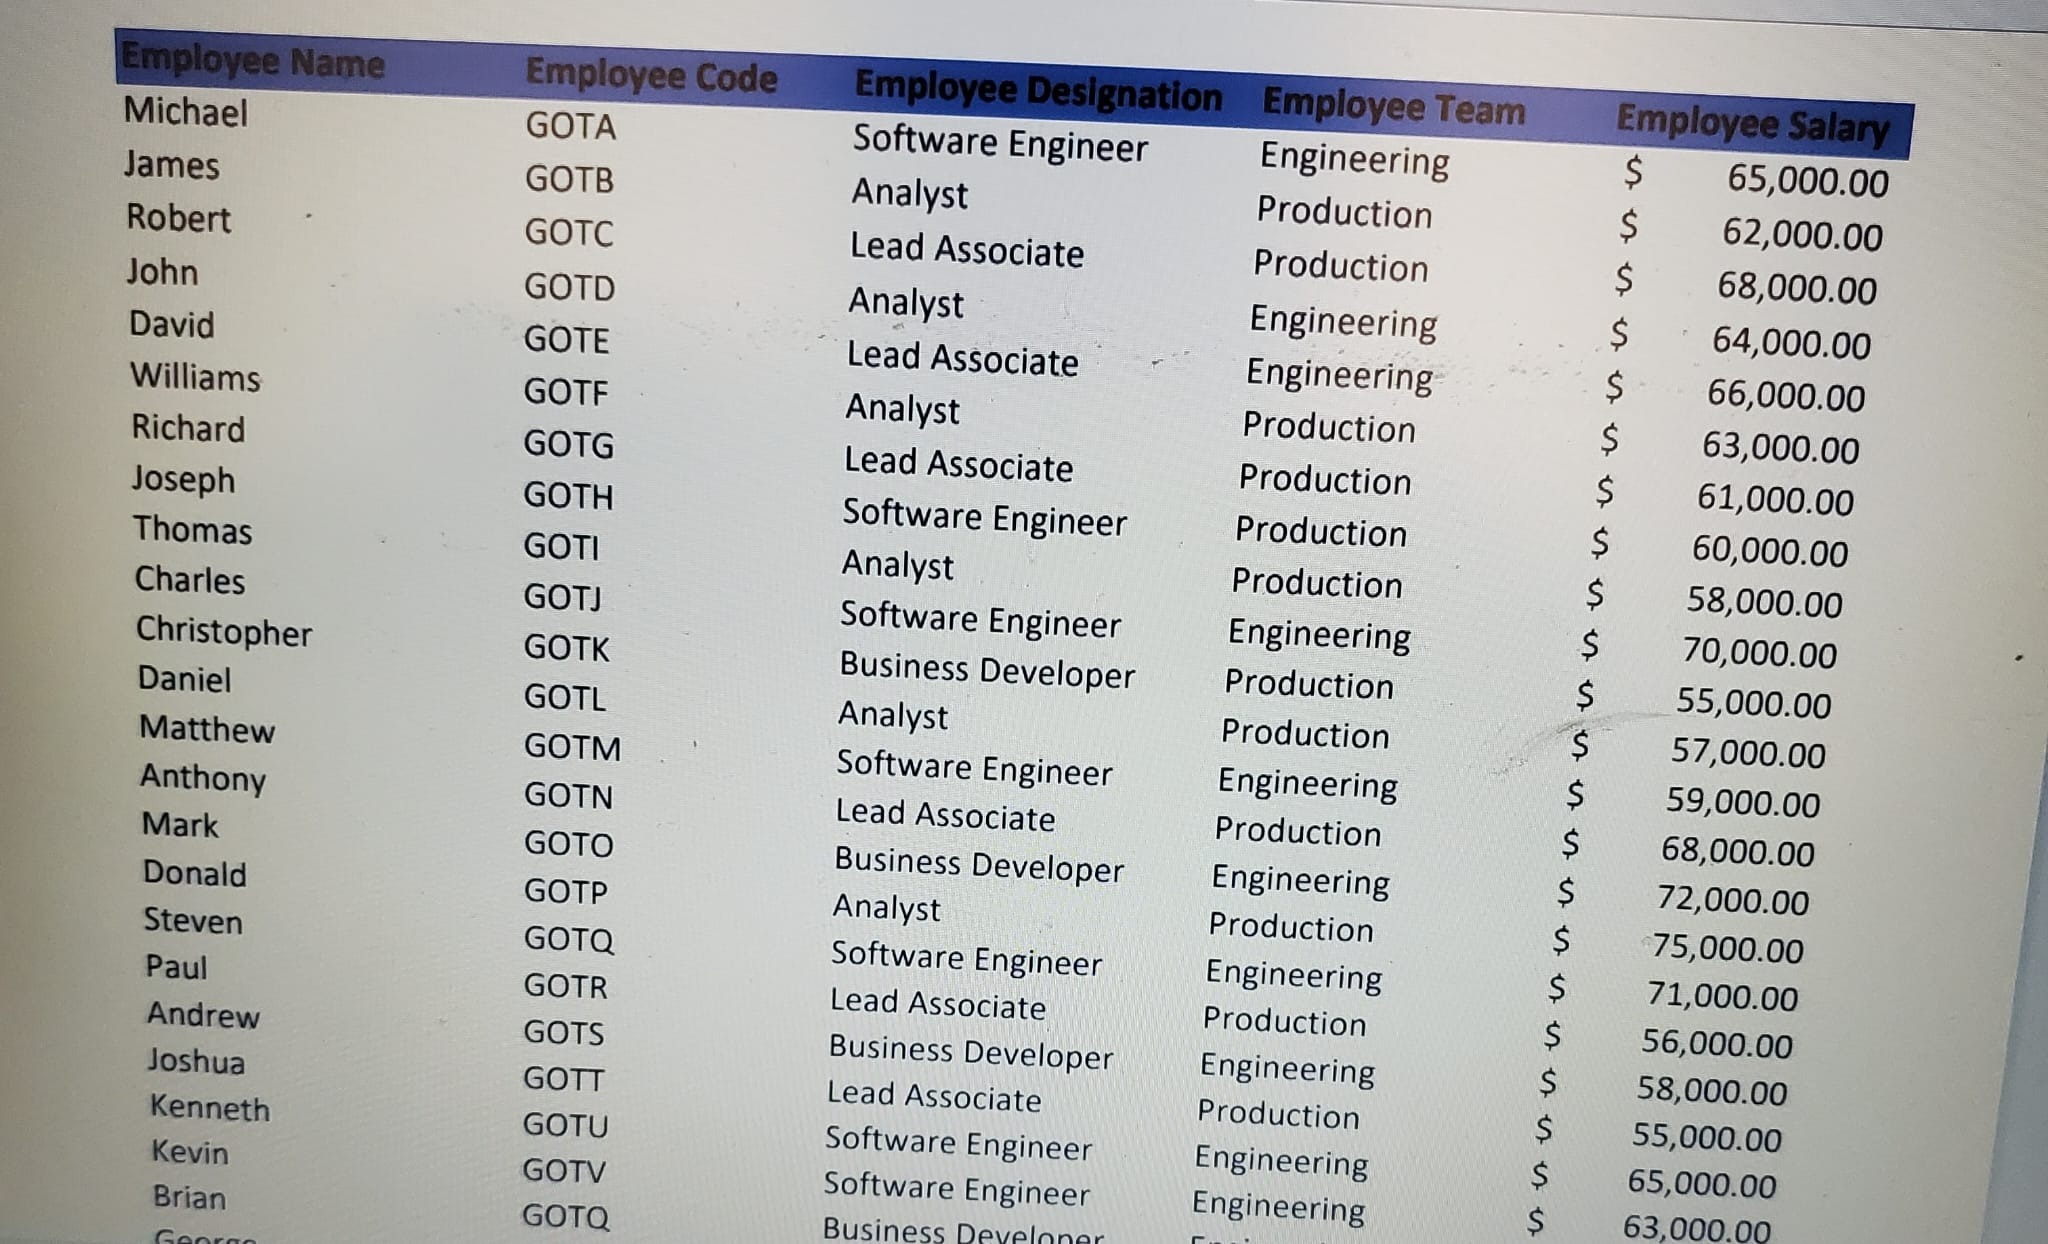Viewport: 2048px width, 1244px height.
Task: Click the 70,000.00 salary cell
Action: pos(1759,652)
